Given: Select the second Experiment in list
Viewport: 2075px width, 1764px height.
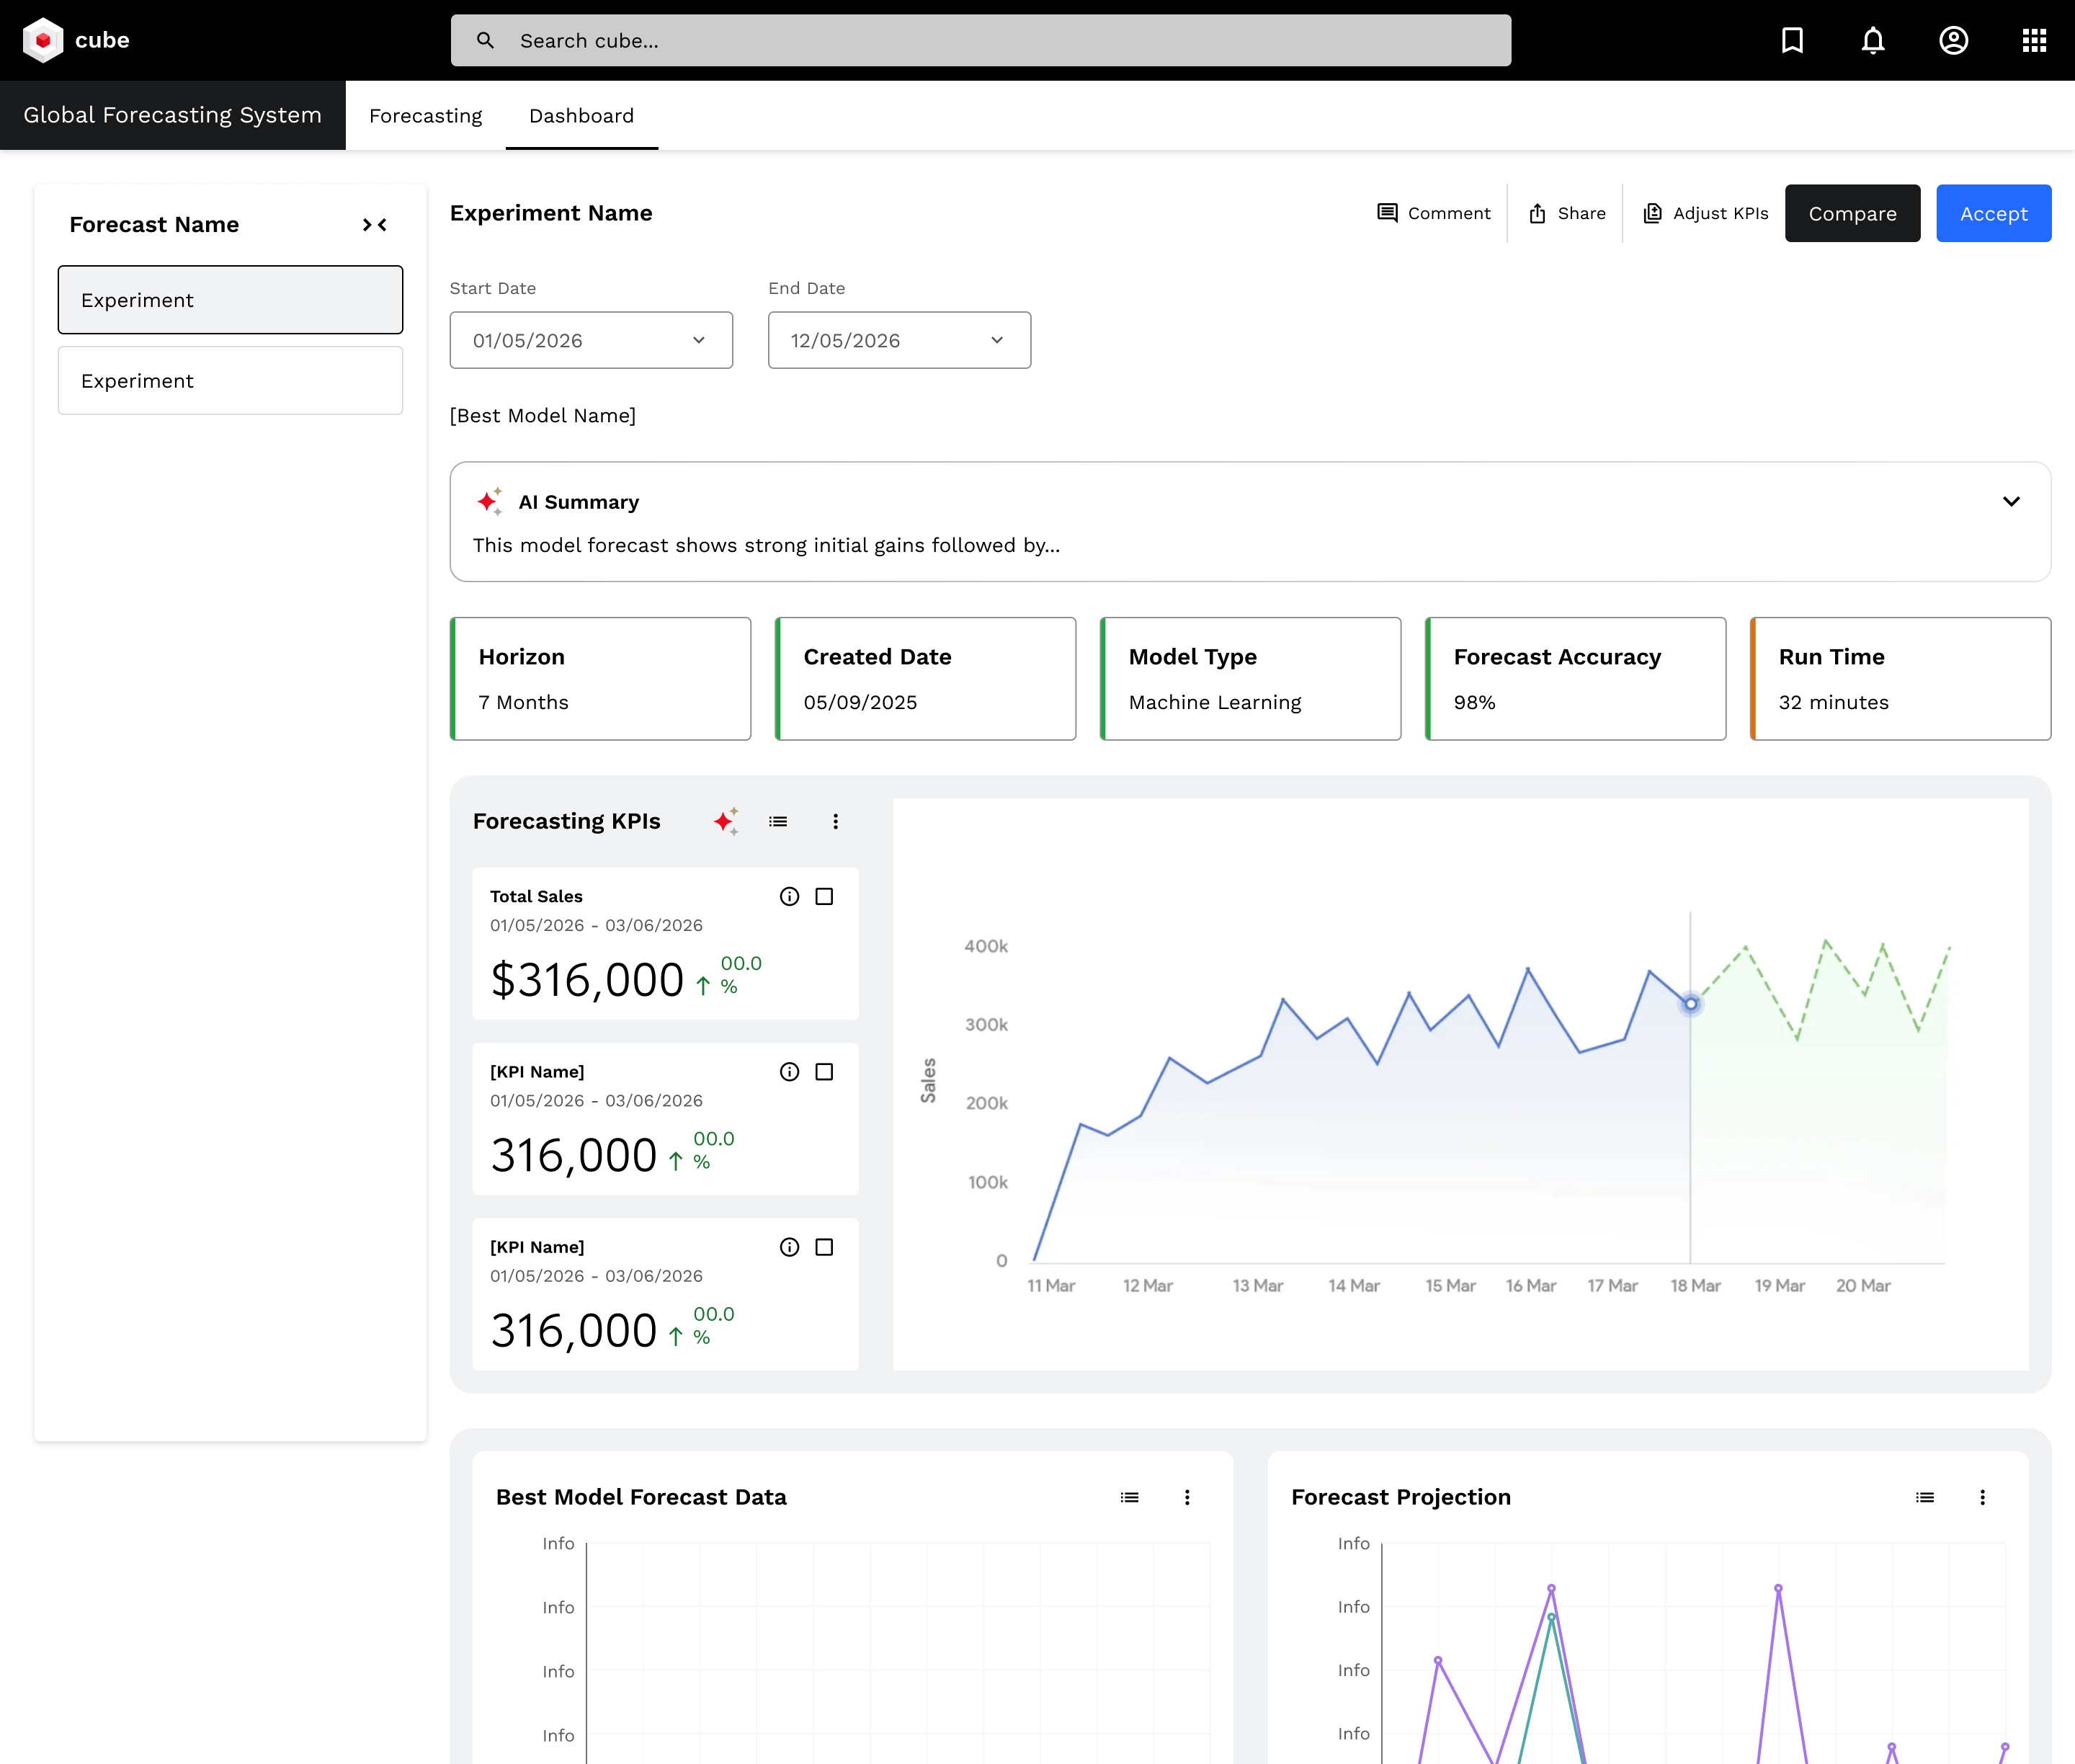Looking at the screenshot, I should tap(230, 381).
